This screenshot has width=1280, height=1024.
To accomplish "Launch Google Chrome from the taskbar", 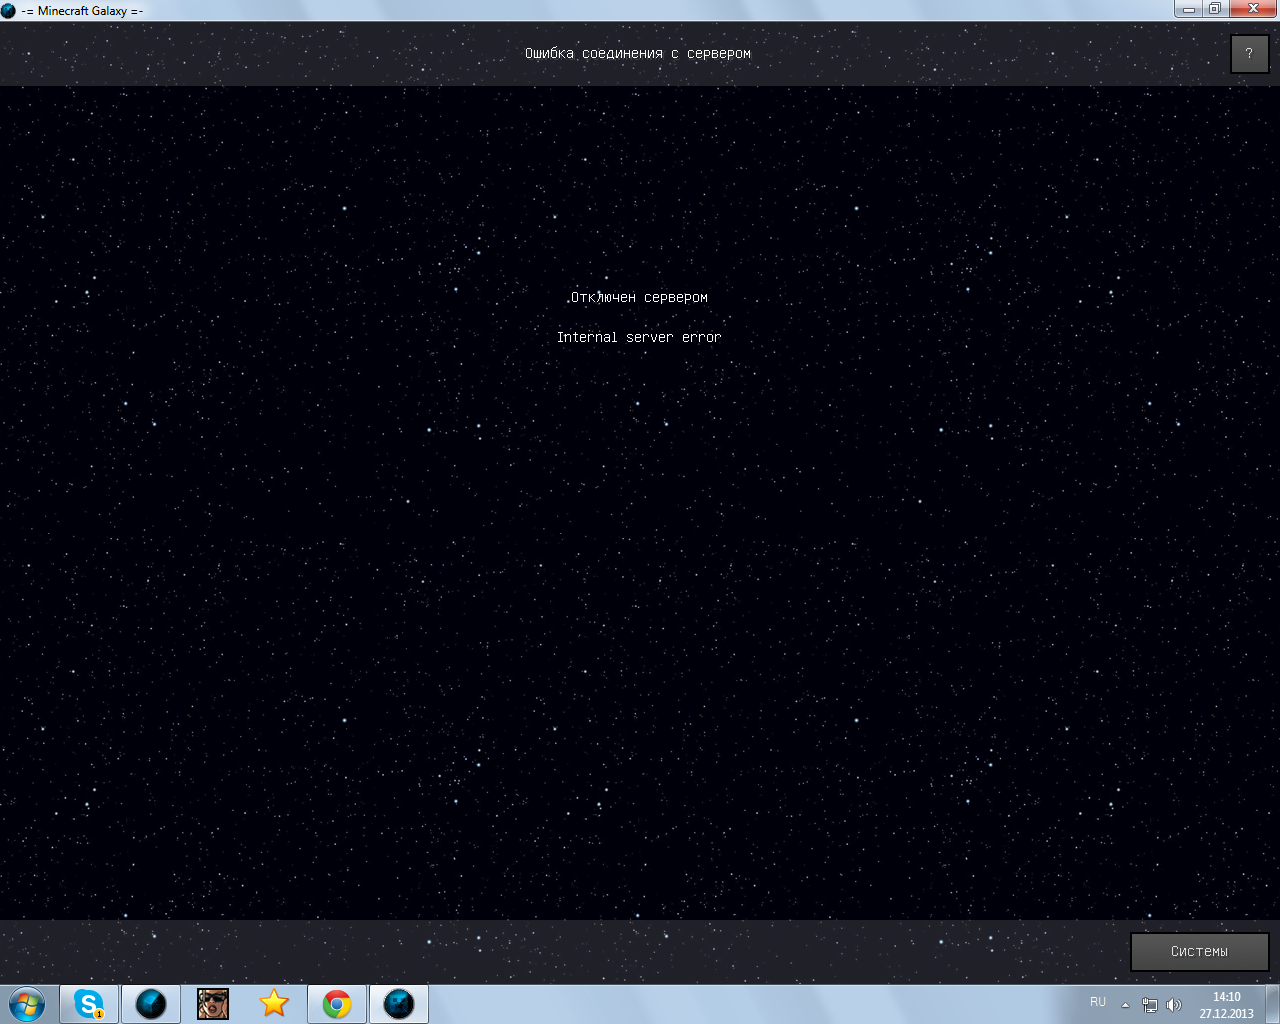I will (x=337, y=1004).
